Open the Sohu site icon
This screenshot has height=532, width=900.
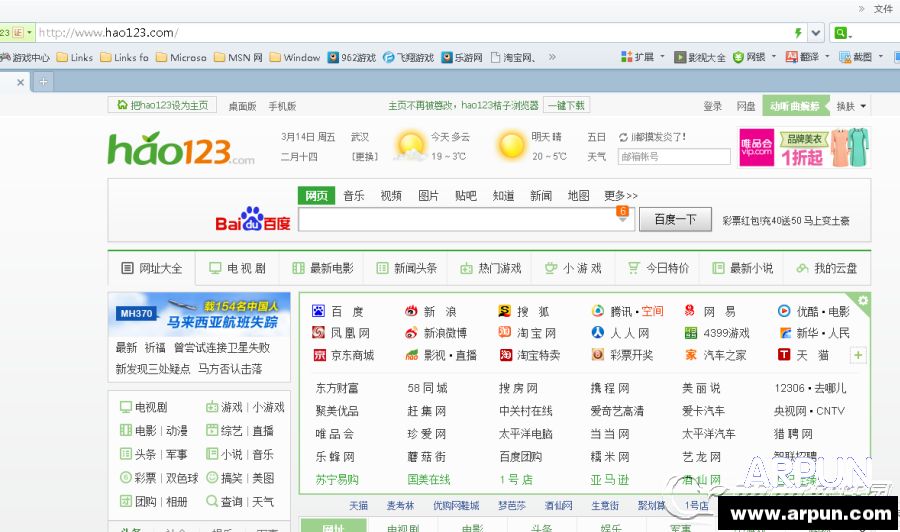coord(504,311)
